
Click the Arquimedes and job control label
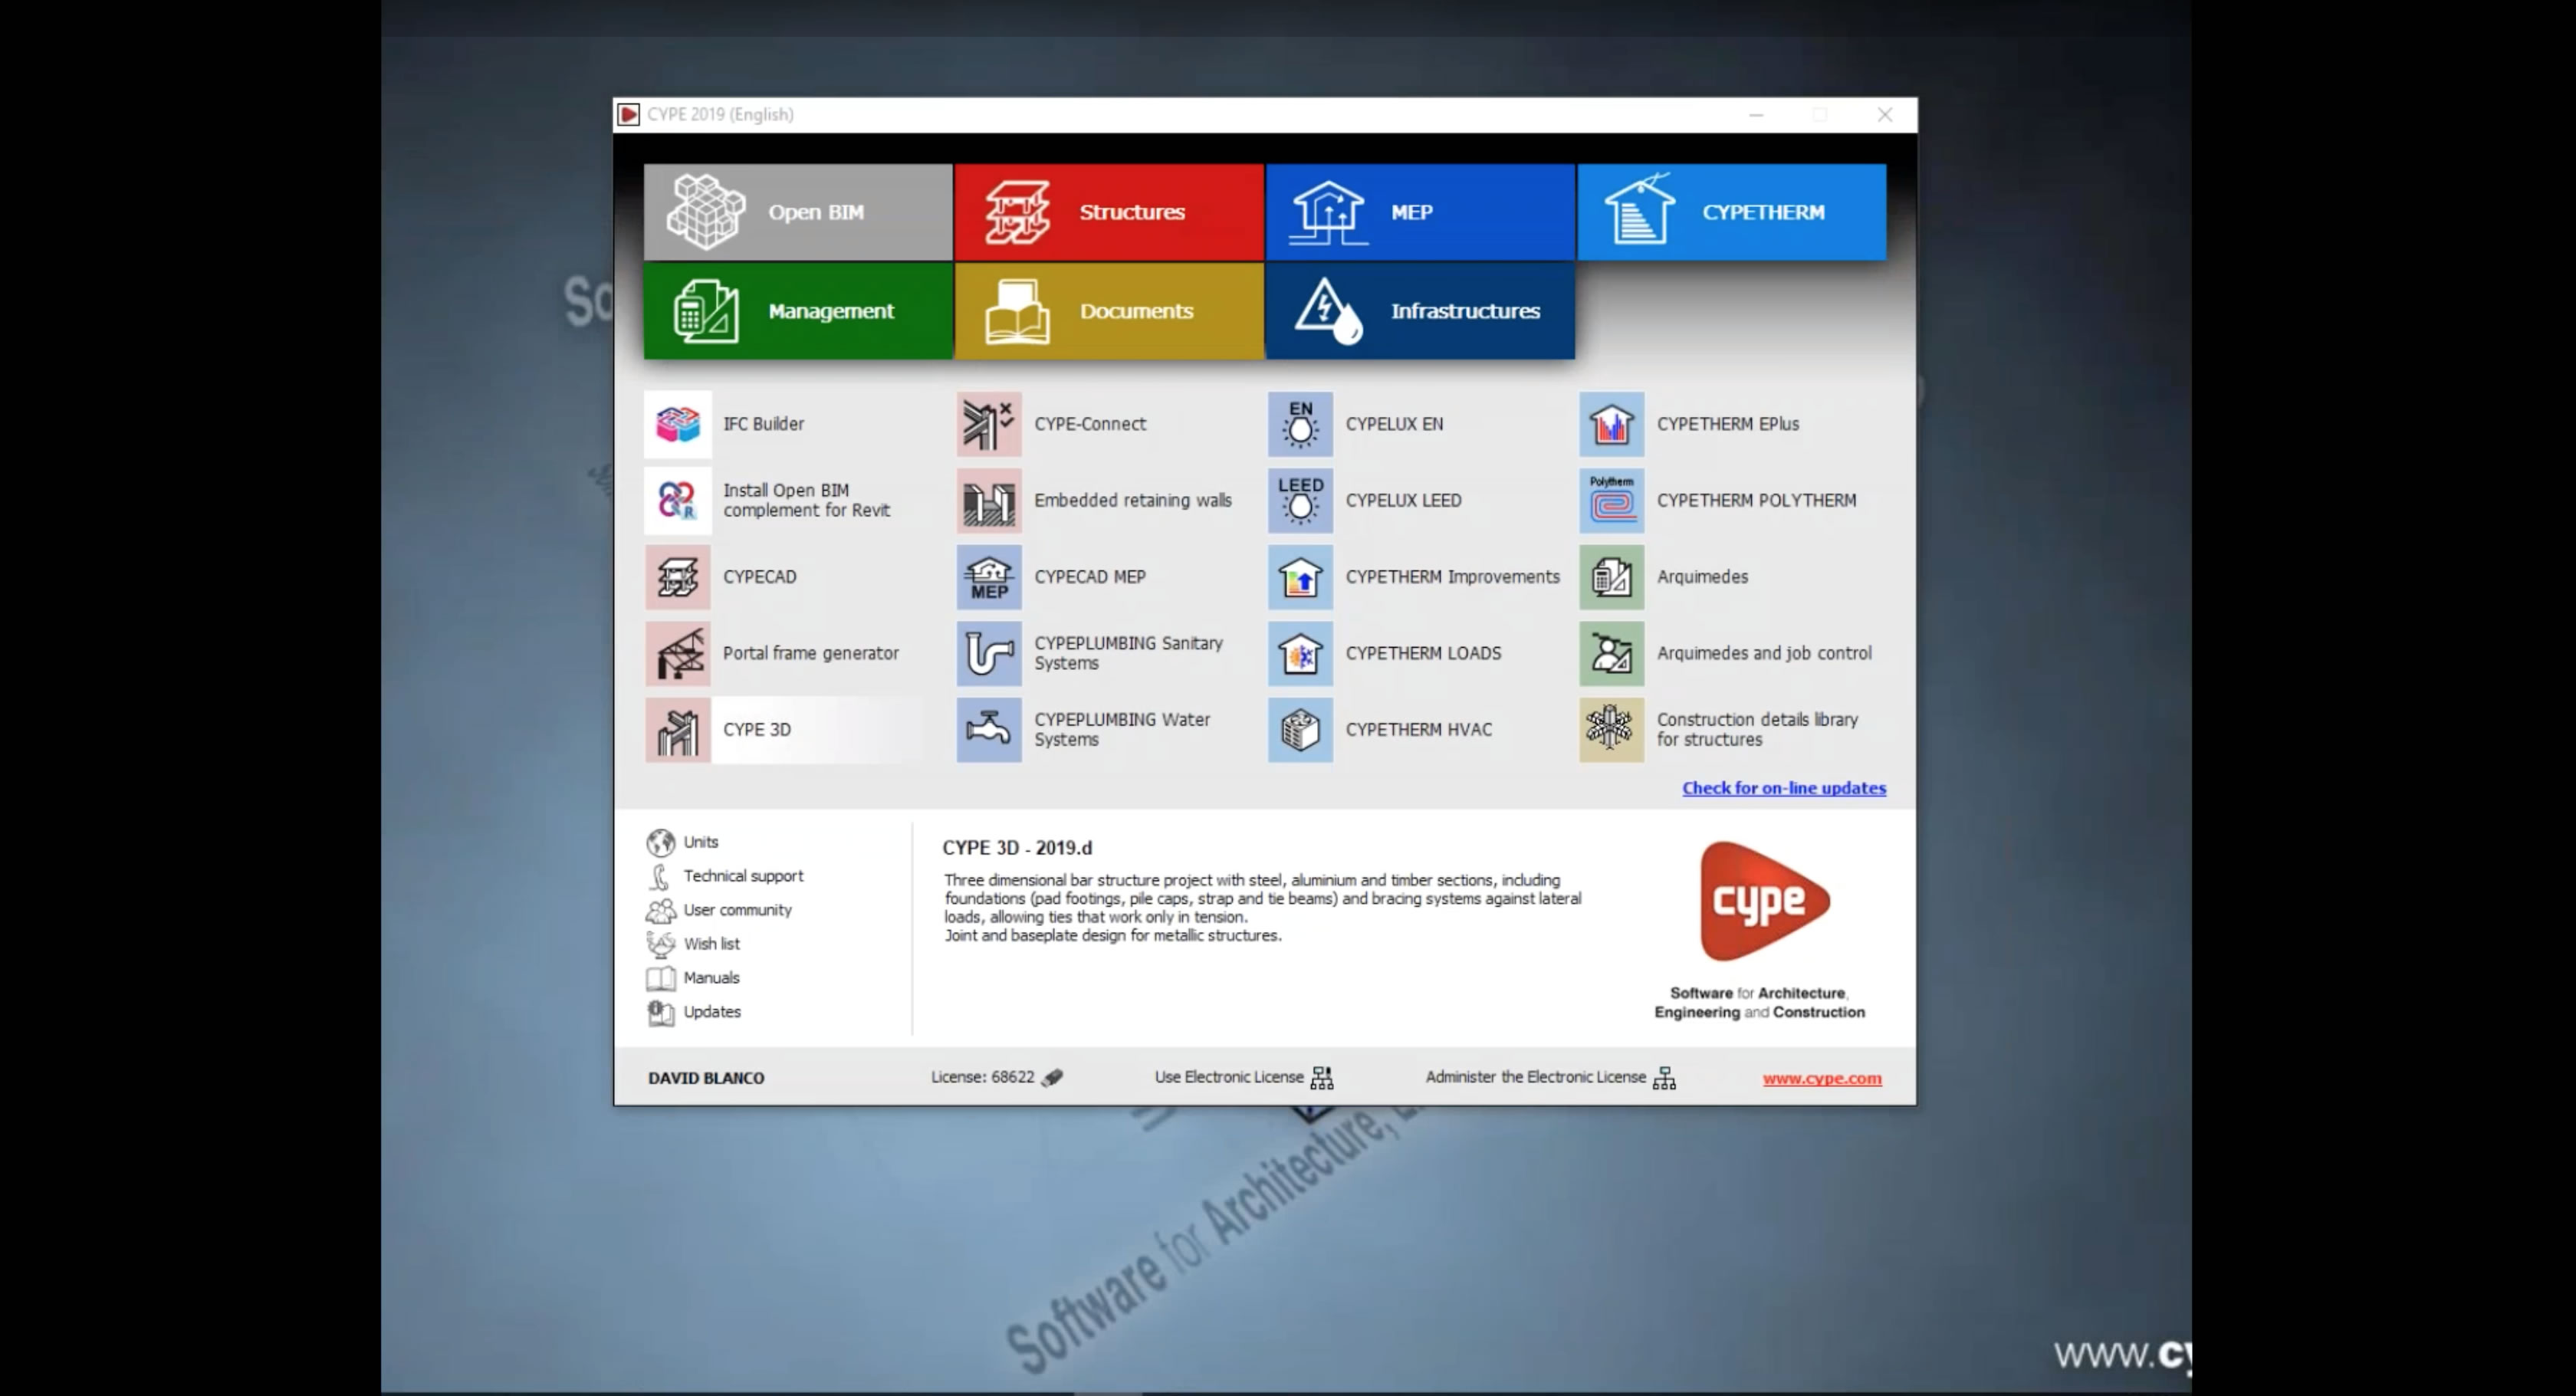(x=1764, y=653)
